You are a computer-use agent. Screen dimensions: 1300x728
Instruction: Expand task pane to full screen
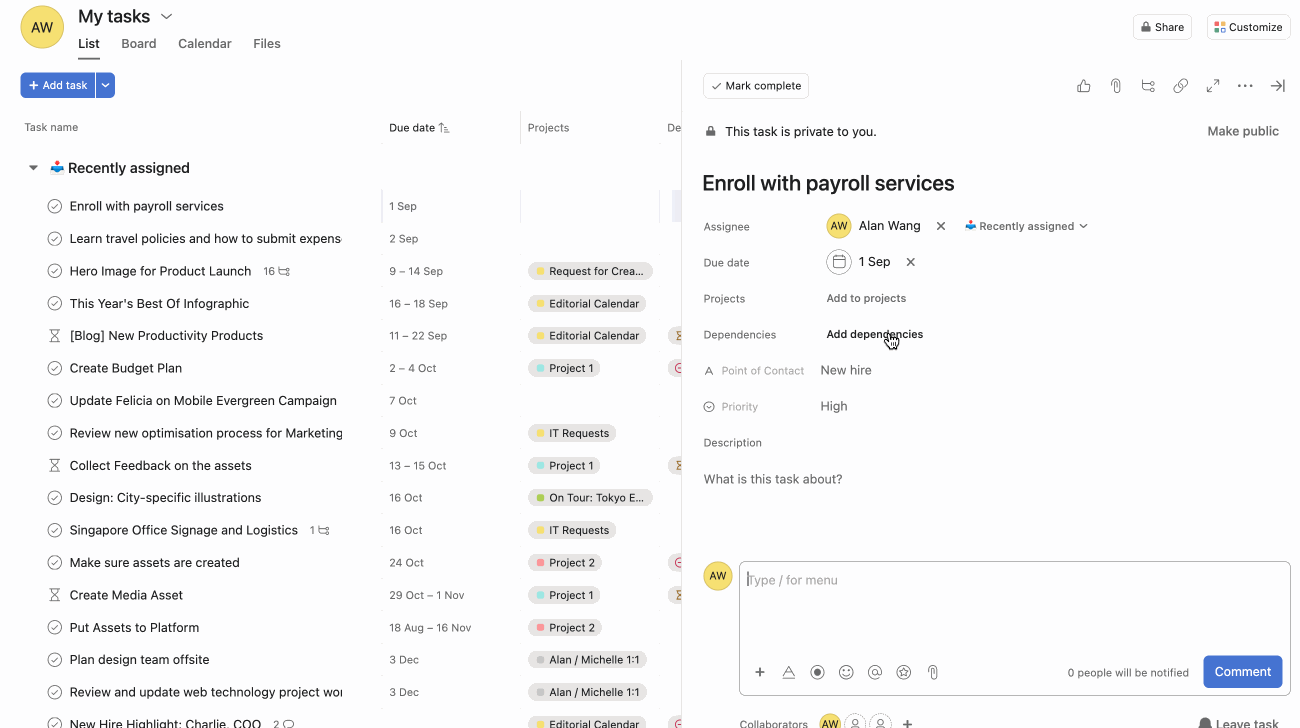tap(1213, 86)
